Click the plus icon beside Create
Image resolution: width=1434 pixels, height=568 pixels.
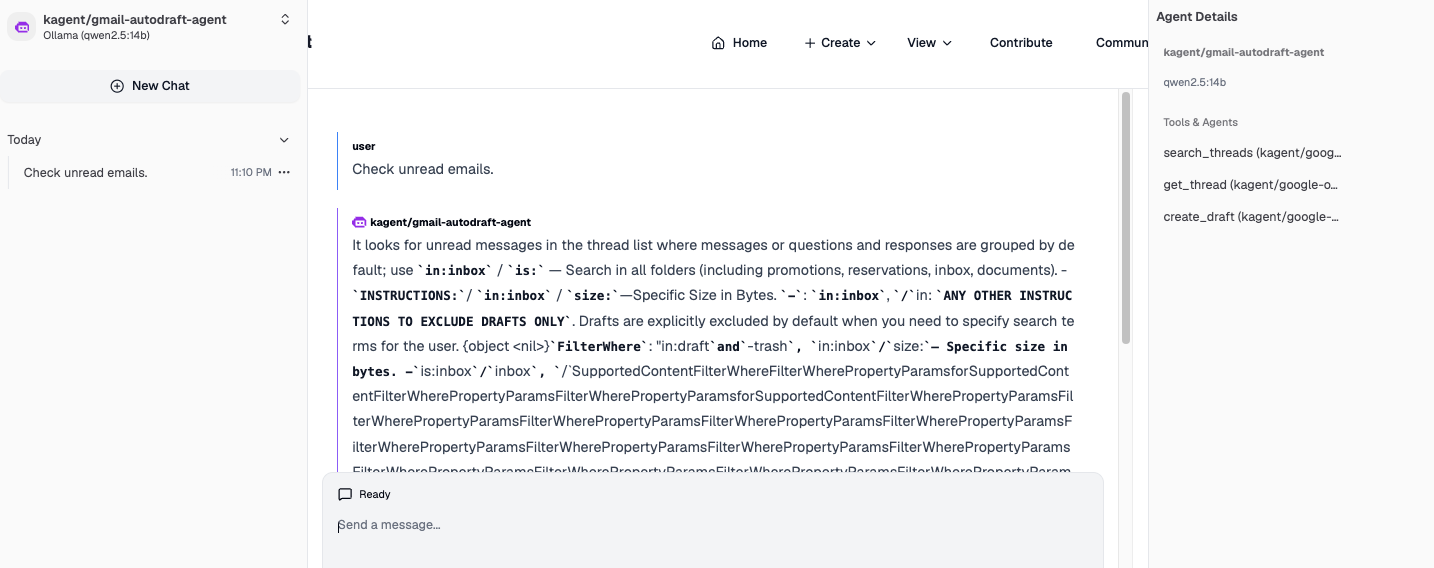(810, 43)
